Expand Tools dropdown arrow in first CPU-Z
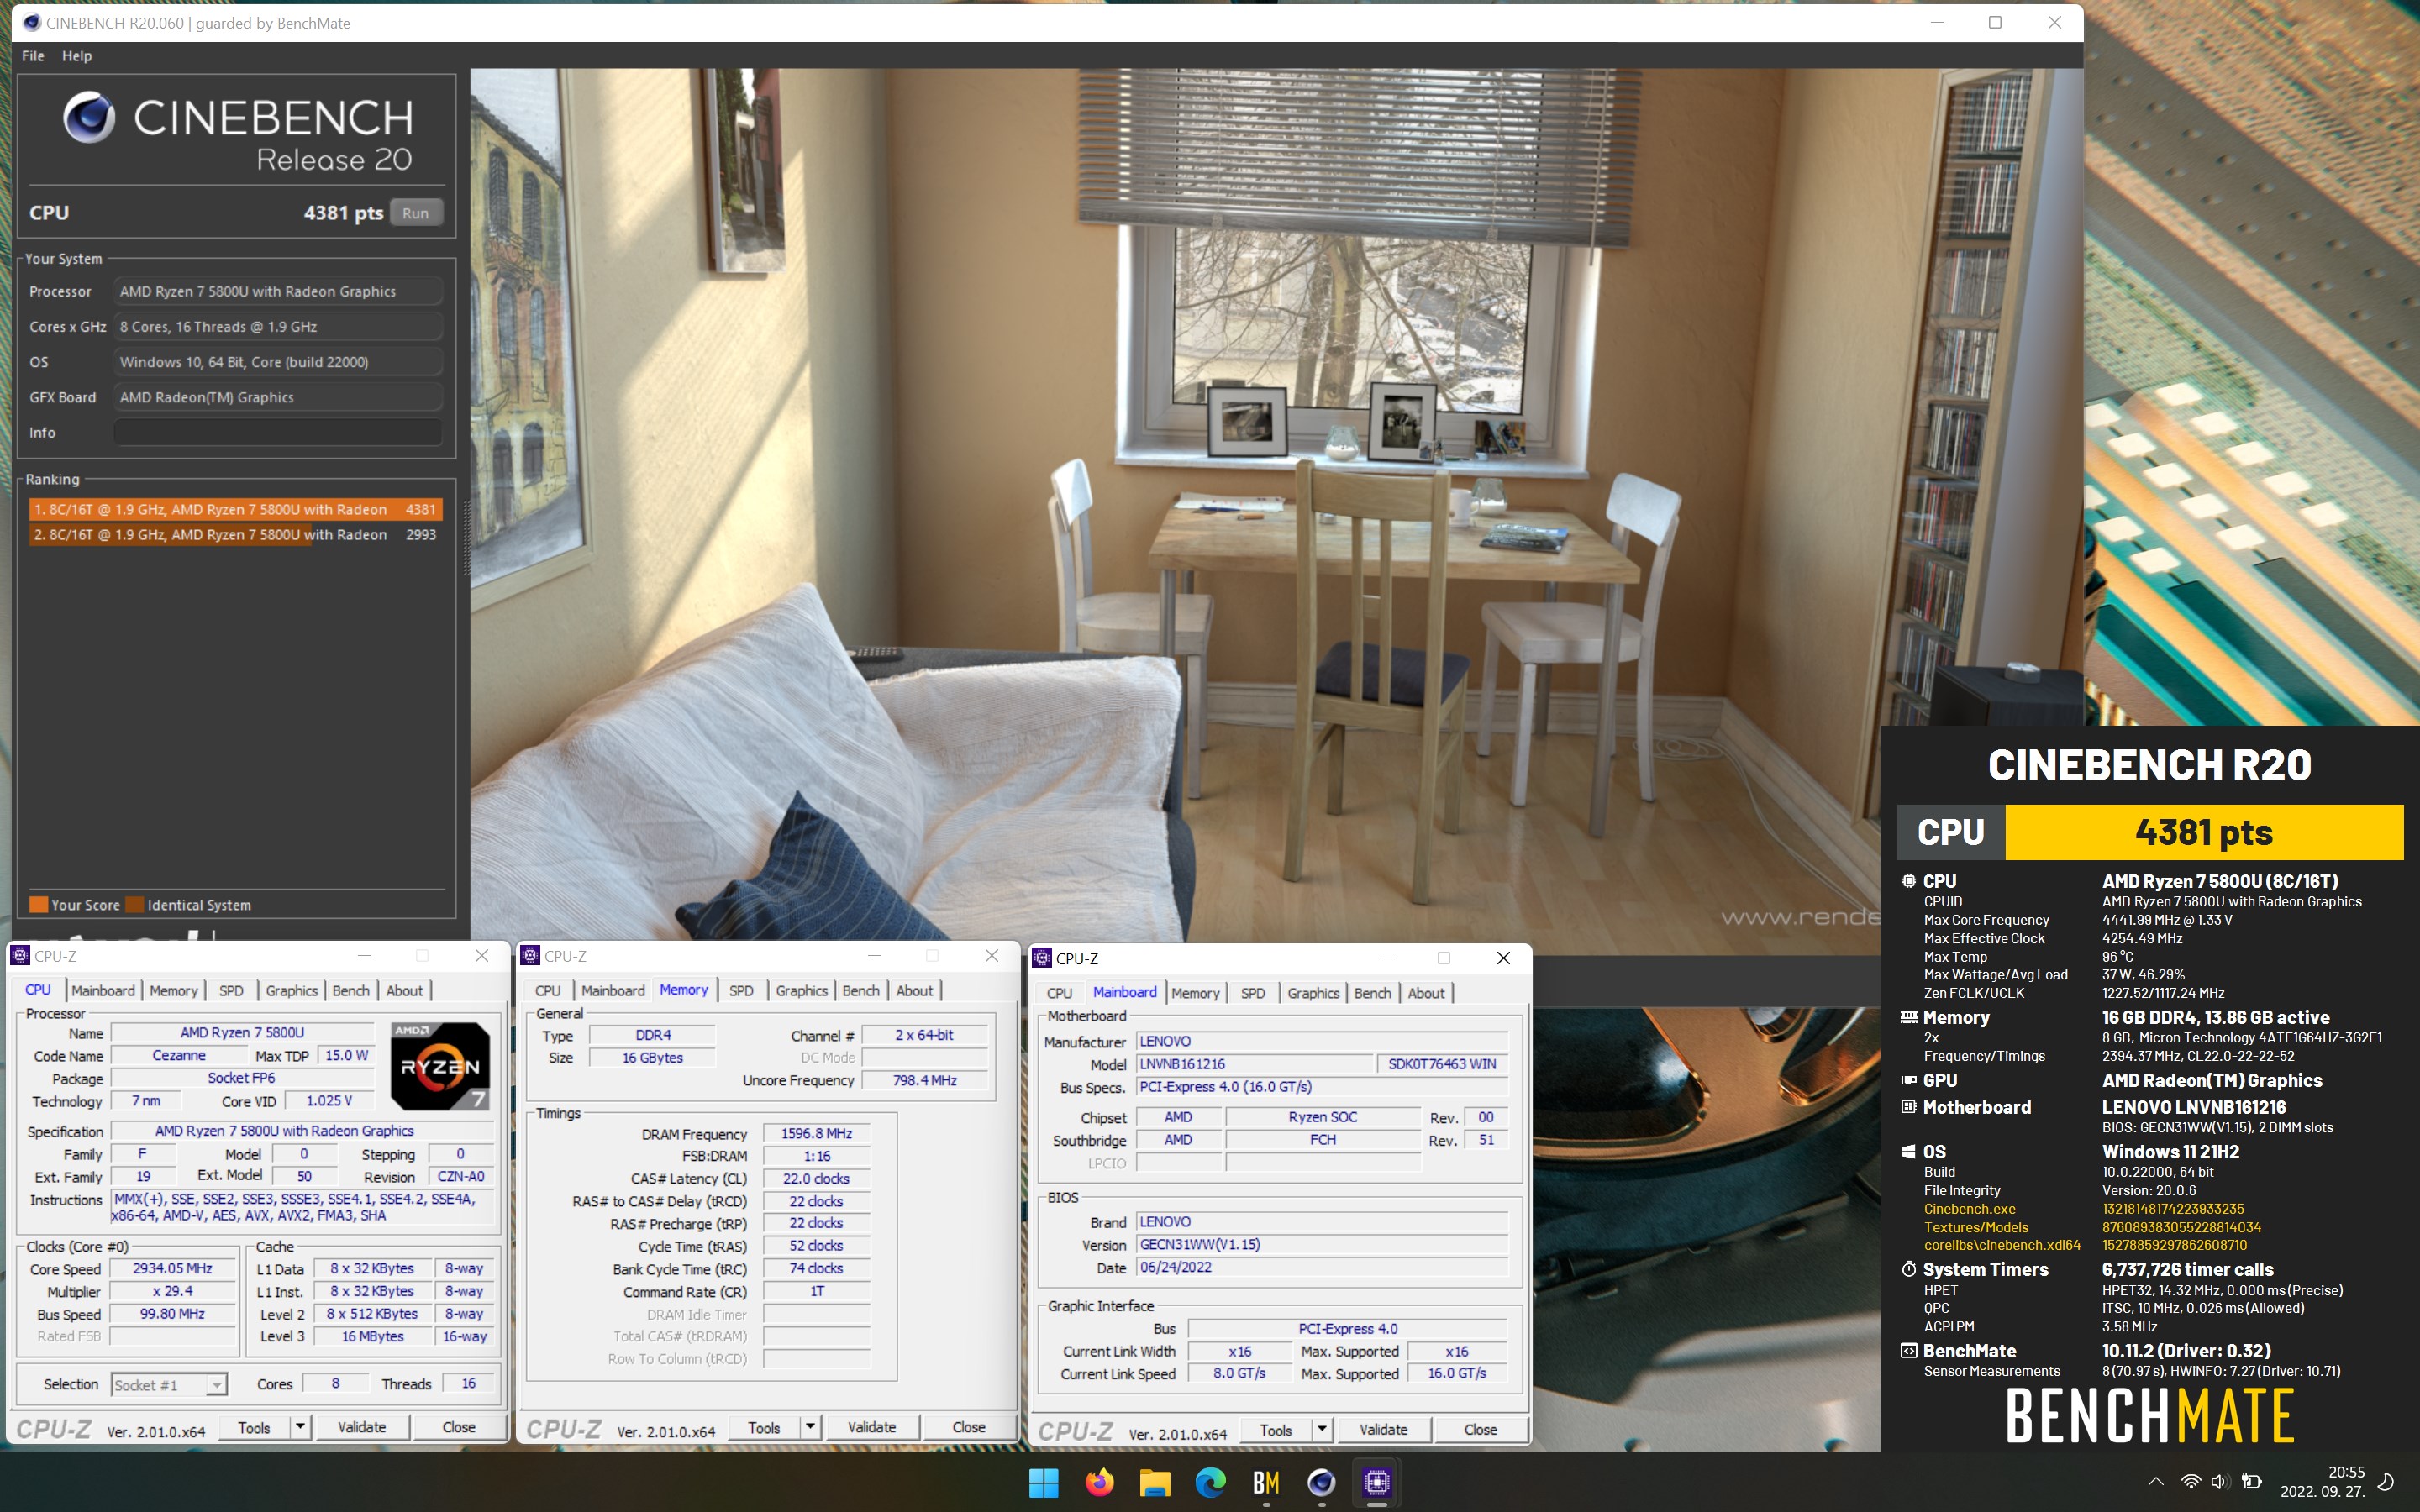 tap(300, 1427)
